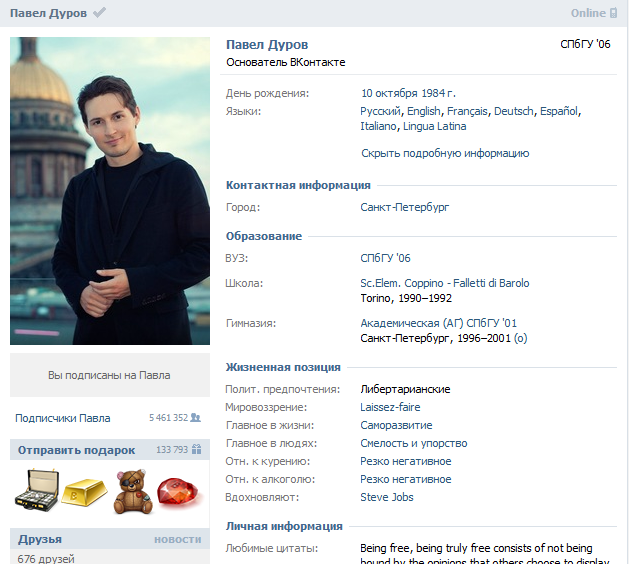Image resolution: width=630 pixels, height=564 pixels.
Task: Open the СПбГУ '06 link in the top-right corner
Action: click(585, 45)
